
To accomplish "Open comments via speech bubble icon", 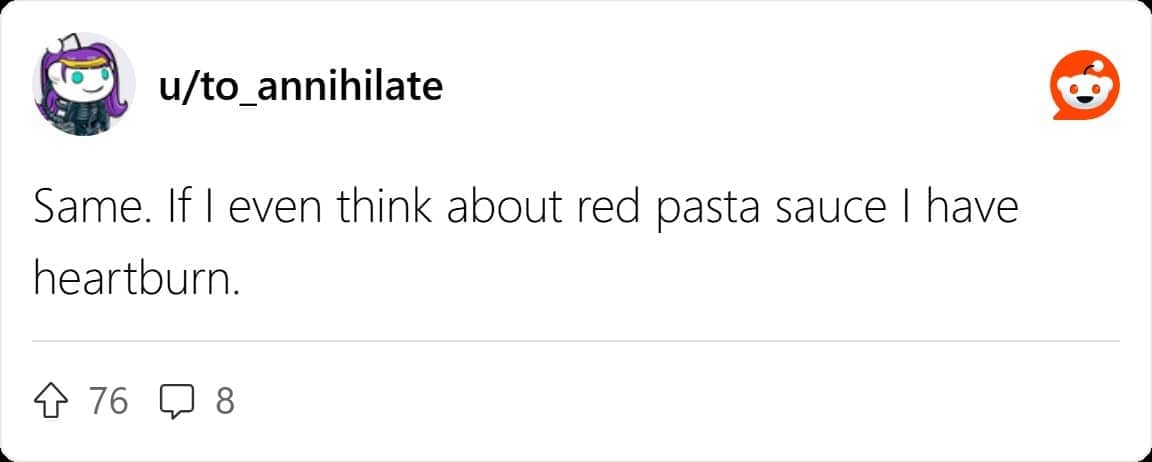I will click(x=176, y=402).
